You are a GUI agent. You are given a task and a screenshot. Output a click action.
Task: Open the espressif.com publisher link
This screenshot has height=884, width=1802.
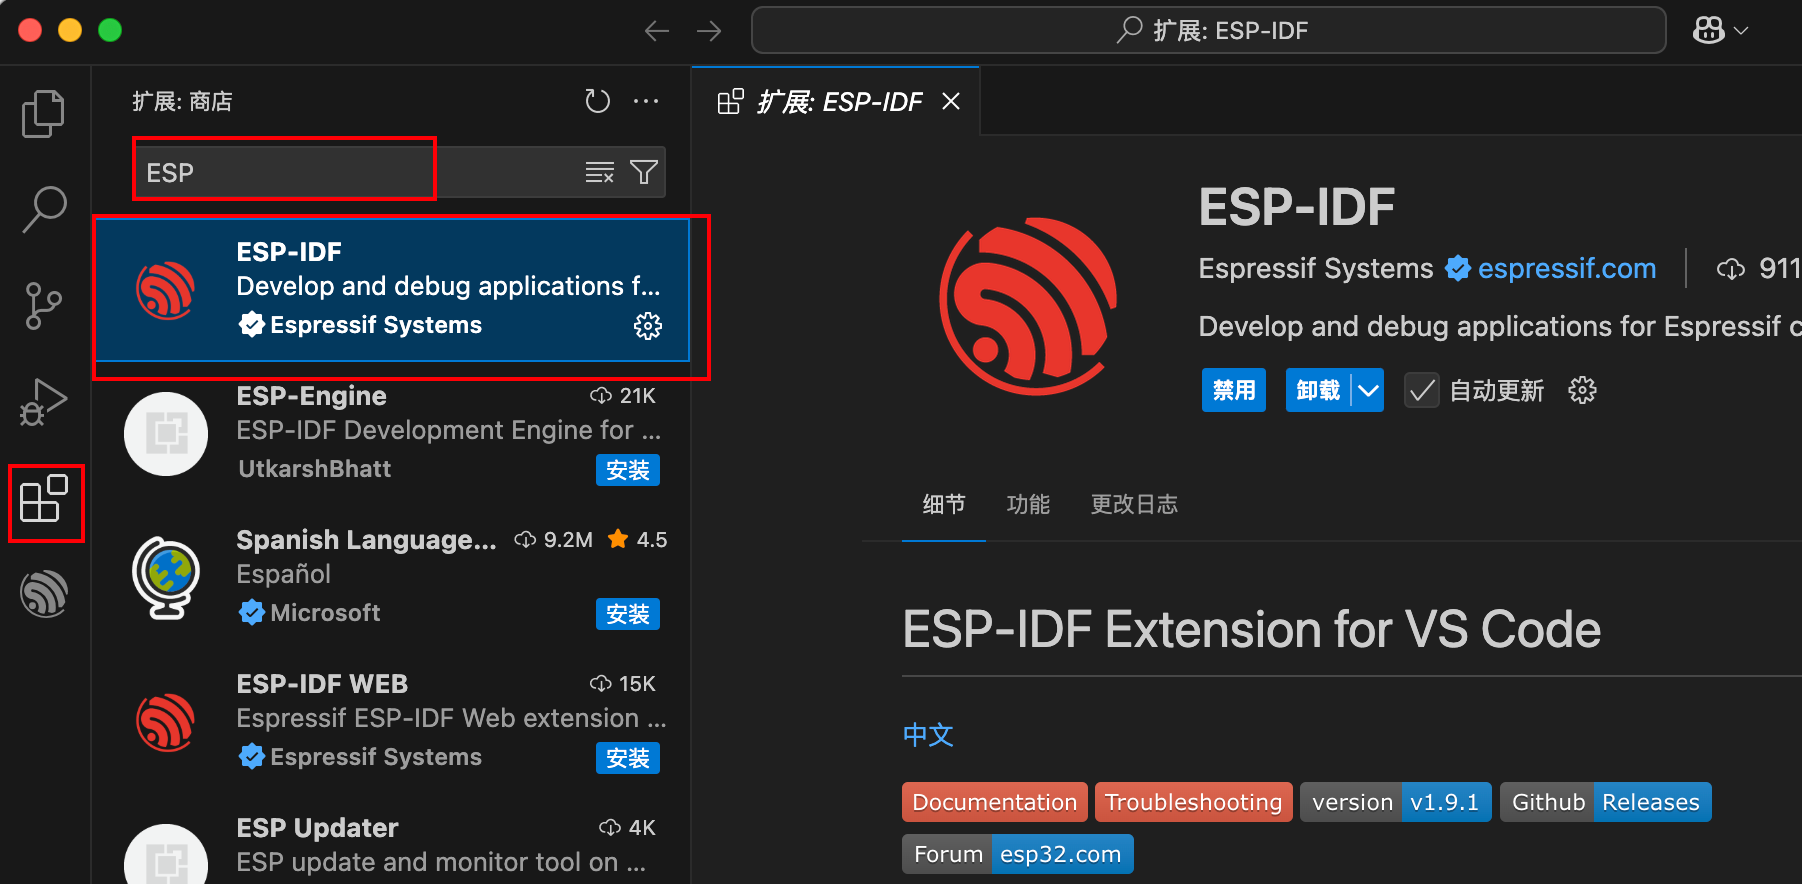1566,269
